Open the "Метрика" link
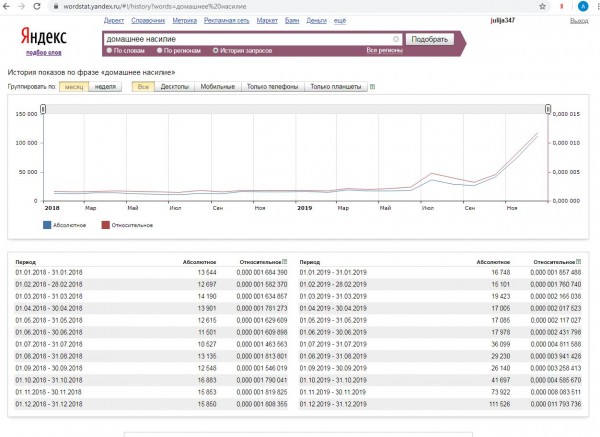 187,20
